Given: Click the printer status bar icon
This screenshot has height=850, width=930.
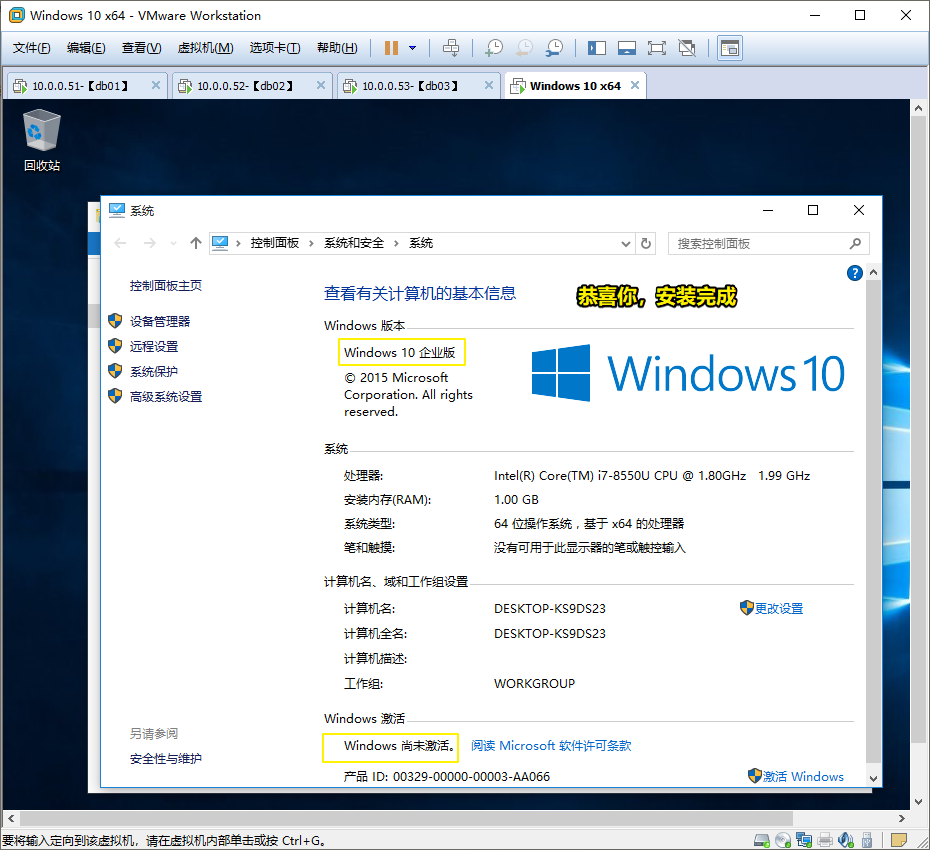Looking at the screenshot, I should coord(825,840).
